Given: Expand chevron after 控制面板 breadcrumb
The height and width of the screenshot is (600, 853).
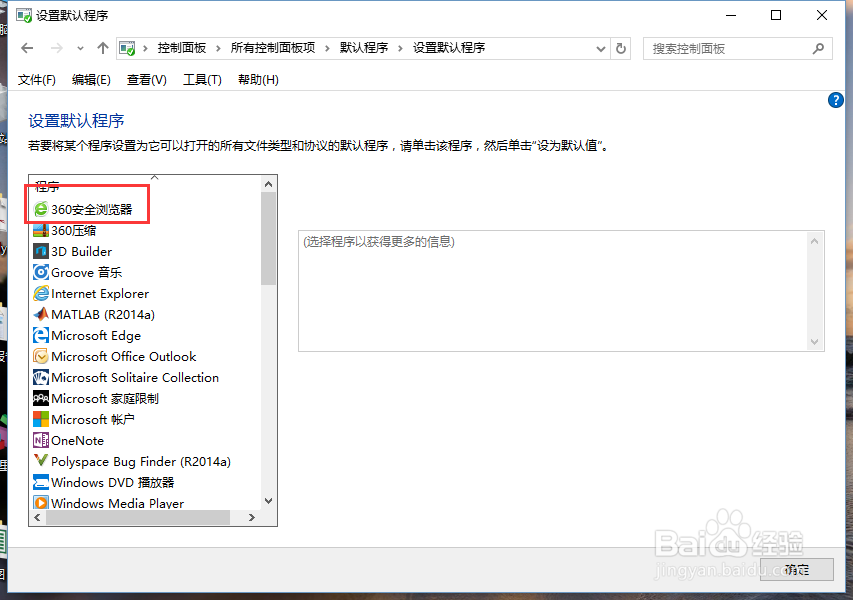Looking at the screenshot, I should pos(218,48).
